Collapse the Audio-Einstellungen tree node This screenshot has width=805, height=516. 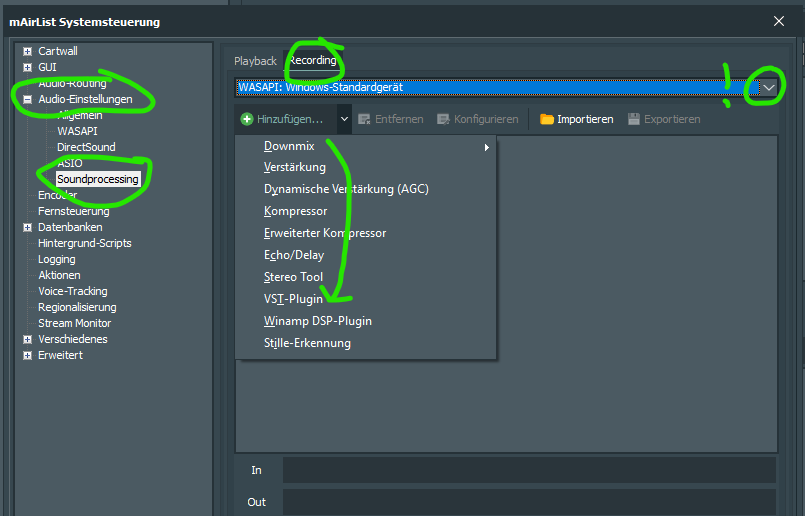pos(28,99)
